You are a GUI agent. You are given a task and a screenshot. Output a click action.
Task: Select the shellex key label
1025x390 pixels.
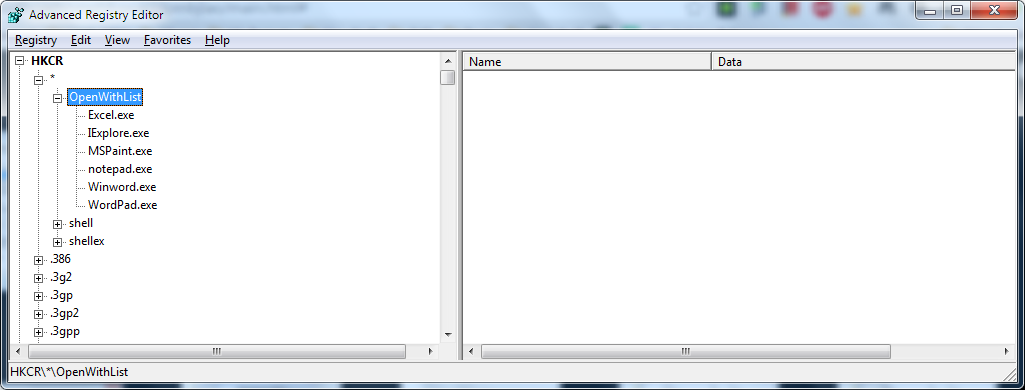[86, 241]
